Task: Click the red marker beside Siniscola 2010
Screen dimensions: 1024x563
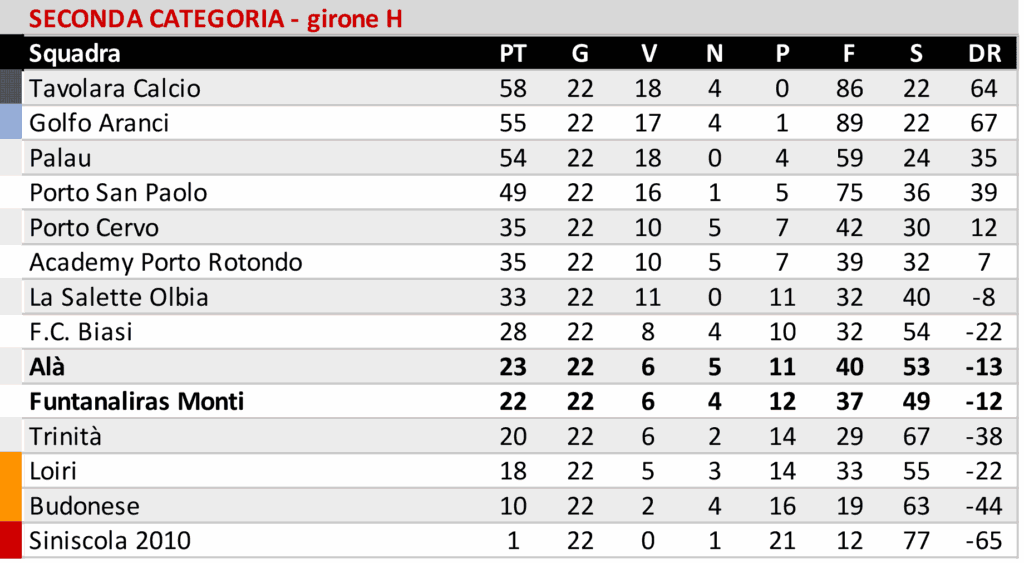Action: 11,541
